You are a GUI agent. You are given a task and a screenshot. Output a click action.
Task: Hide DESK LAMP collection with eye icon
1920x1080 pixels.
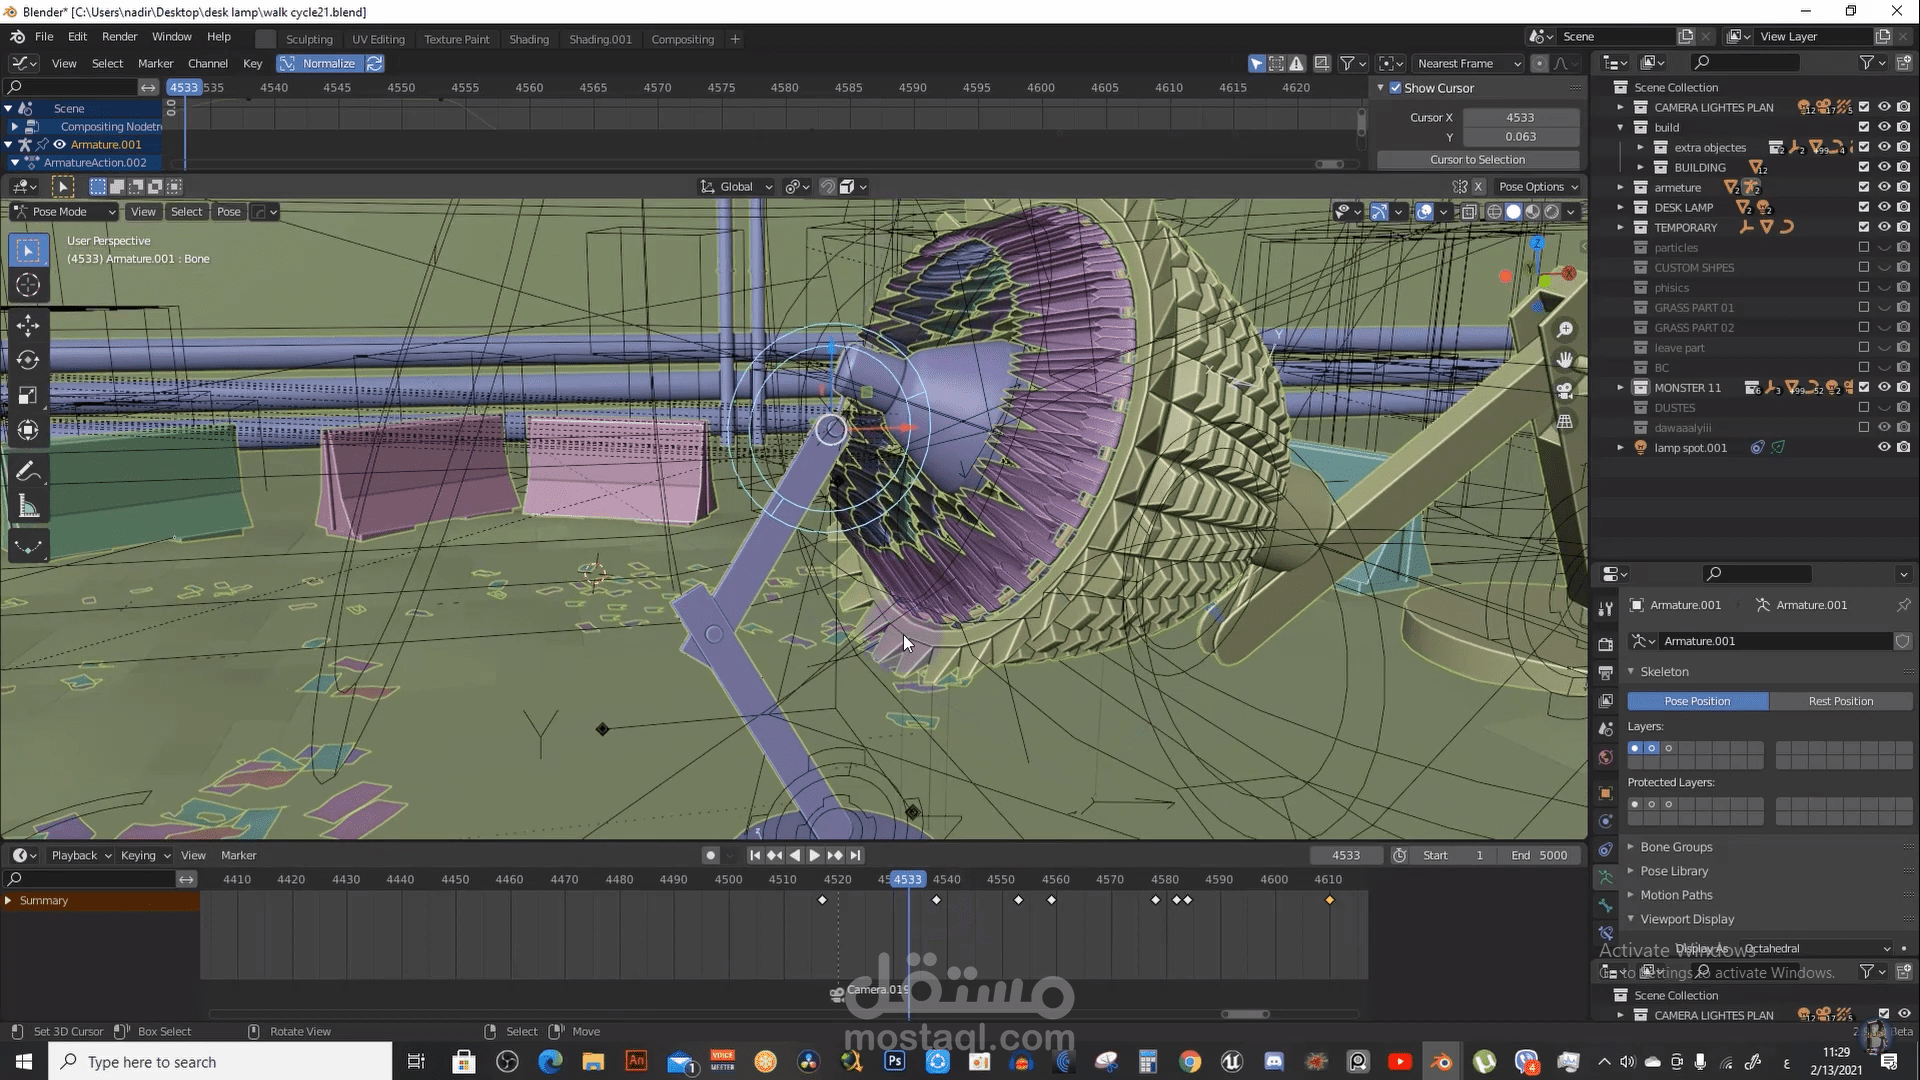click(x=1884, y=207)
